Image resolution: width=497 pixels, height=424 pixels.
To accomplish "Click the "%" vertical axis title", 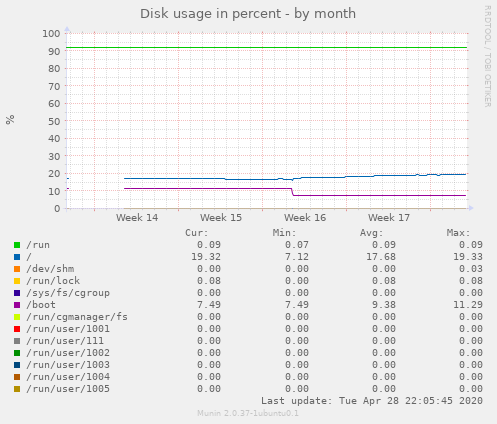I will (10, 120).
